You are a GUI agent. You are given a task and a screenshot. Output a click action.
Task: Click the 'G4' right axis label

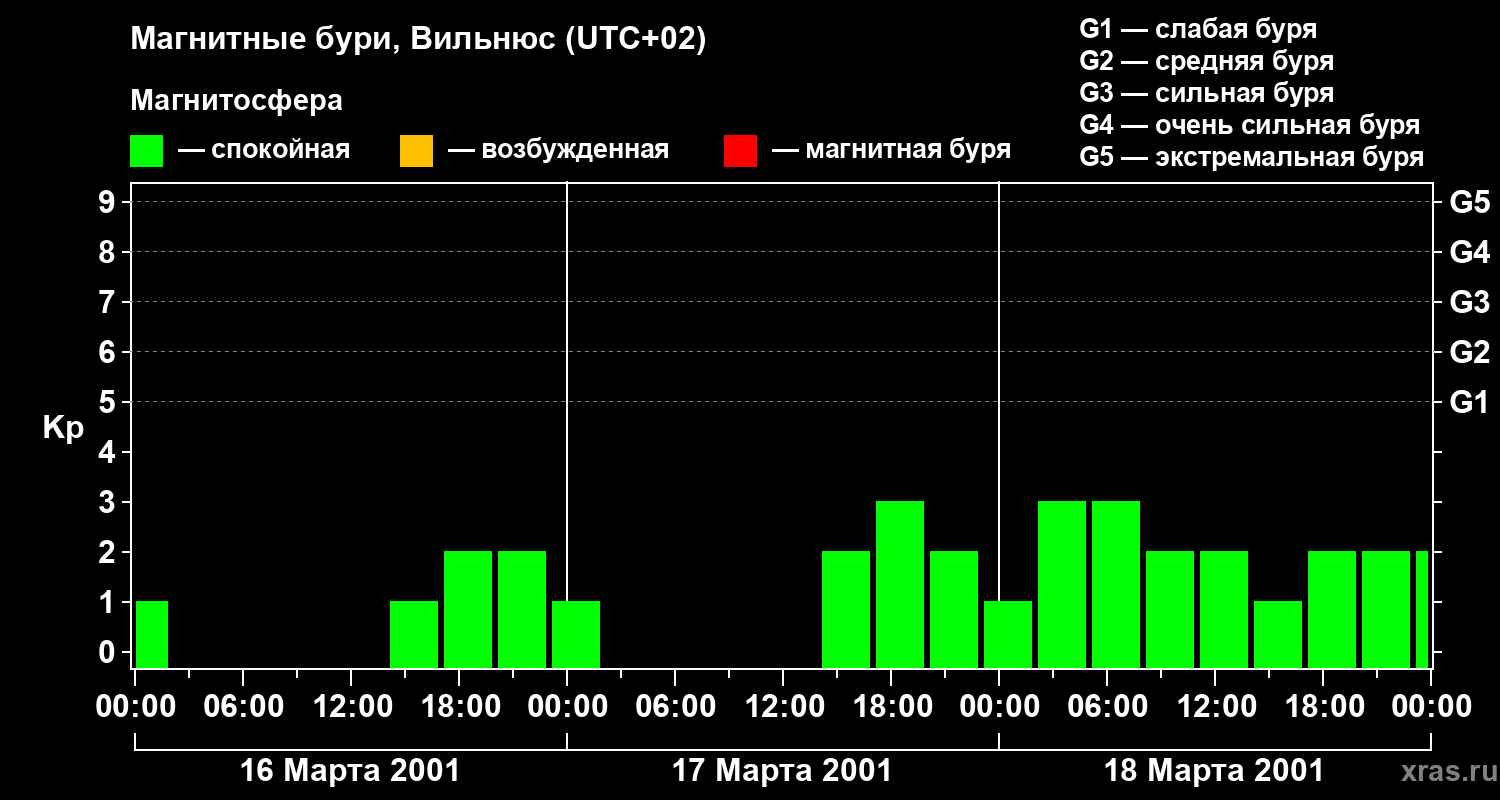tap(1469, 252)
